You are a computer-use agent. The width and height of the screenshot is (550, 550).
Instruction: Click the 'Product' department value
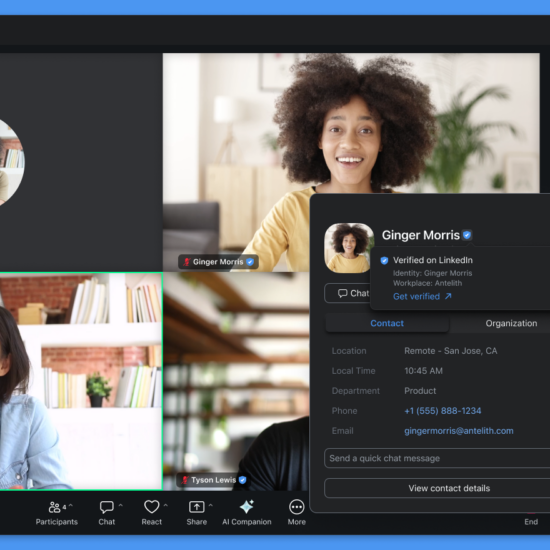tap(420, 391)
